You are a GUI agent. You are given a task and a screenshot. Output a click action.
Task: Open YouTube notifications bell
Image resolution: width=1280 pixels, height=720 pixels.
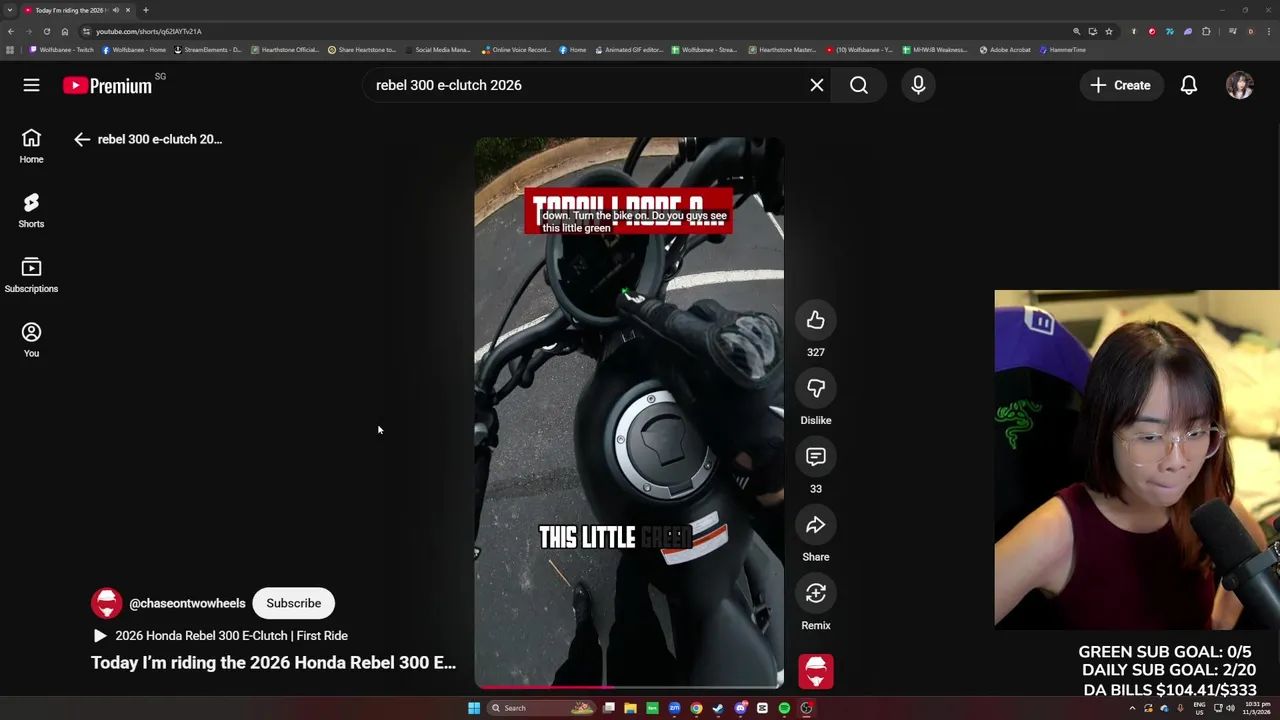pyautogui.click(x=1189, y=85)
